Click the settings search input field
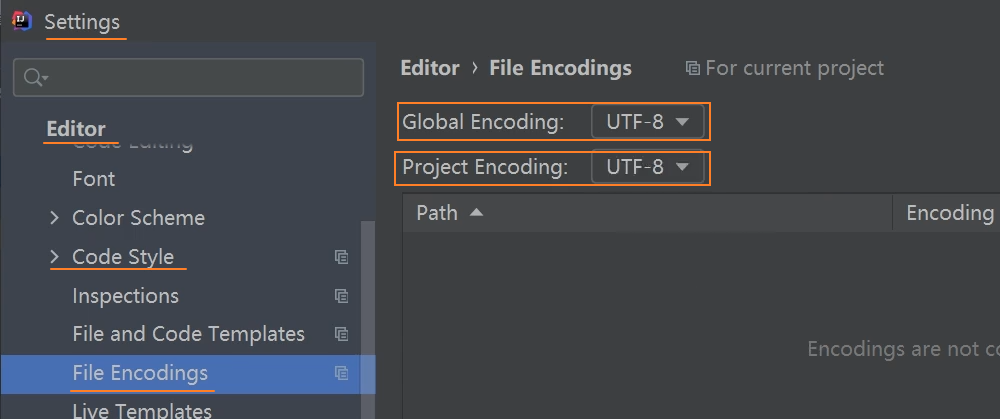1000x419 pixels. coord(200,78)
